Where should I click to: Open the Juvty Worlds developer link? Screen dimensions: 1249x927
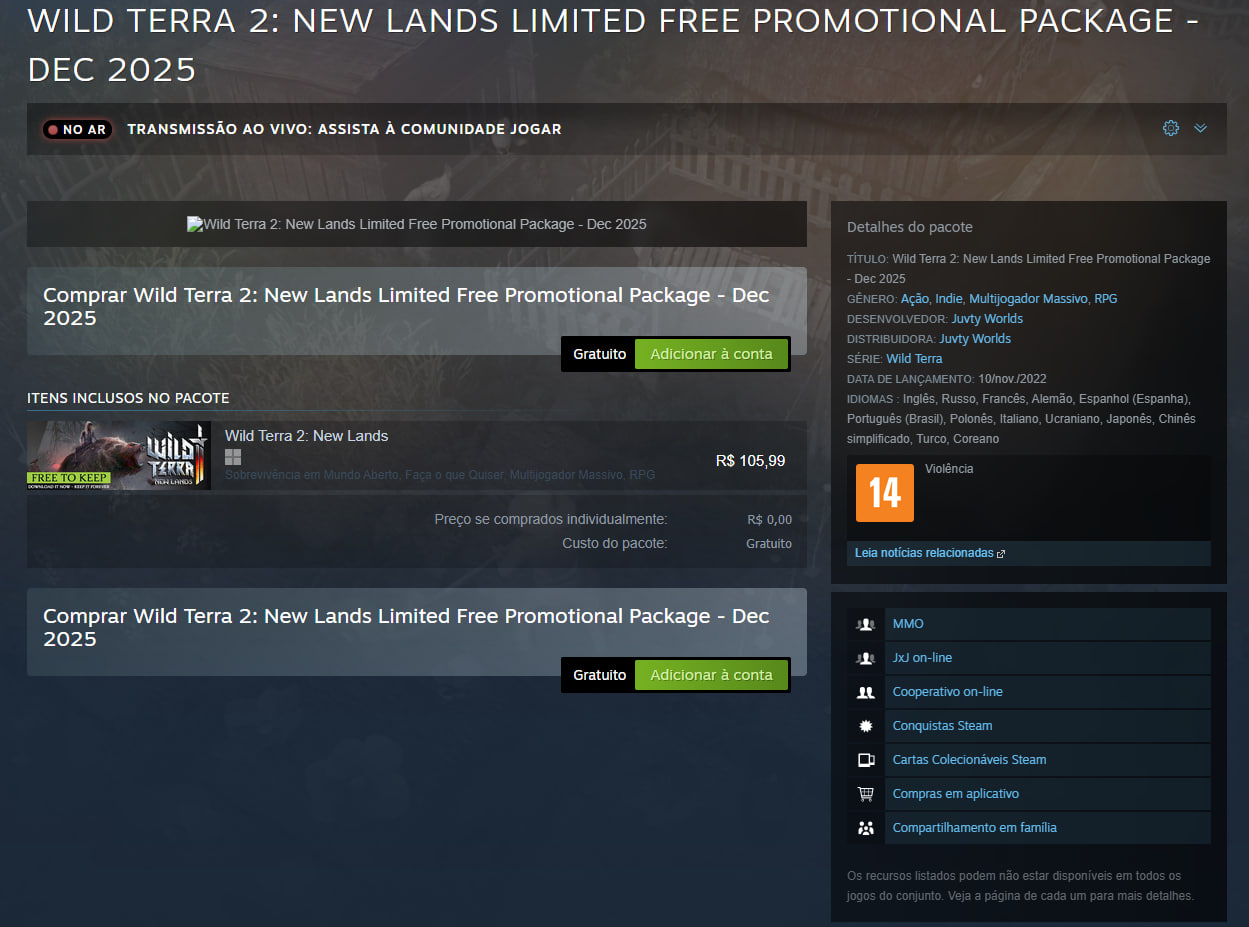(987, 319)
